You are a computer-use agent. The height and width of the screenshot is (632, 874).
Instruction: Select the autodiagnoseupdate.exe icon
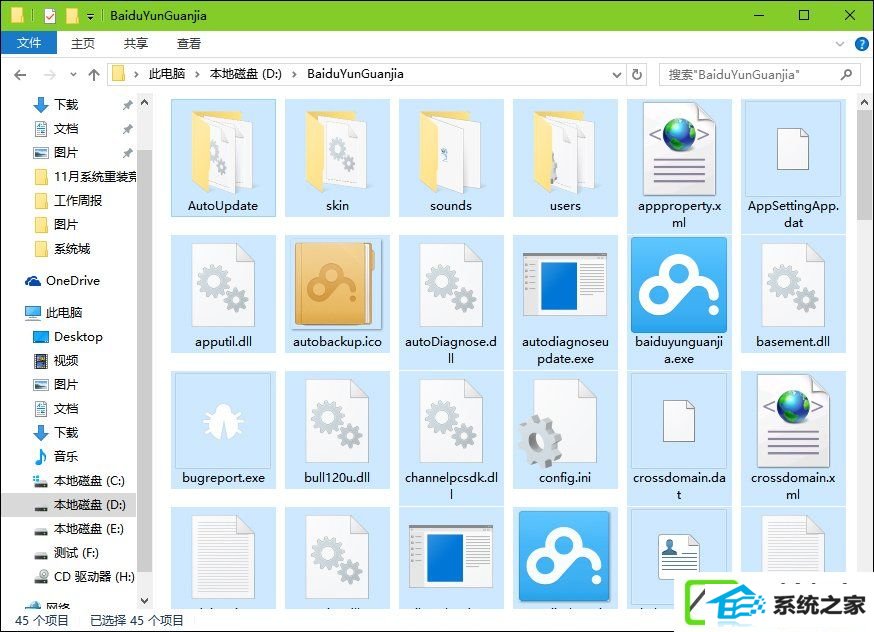pos(565,285)
